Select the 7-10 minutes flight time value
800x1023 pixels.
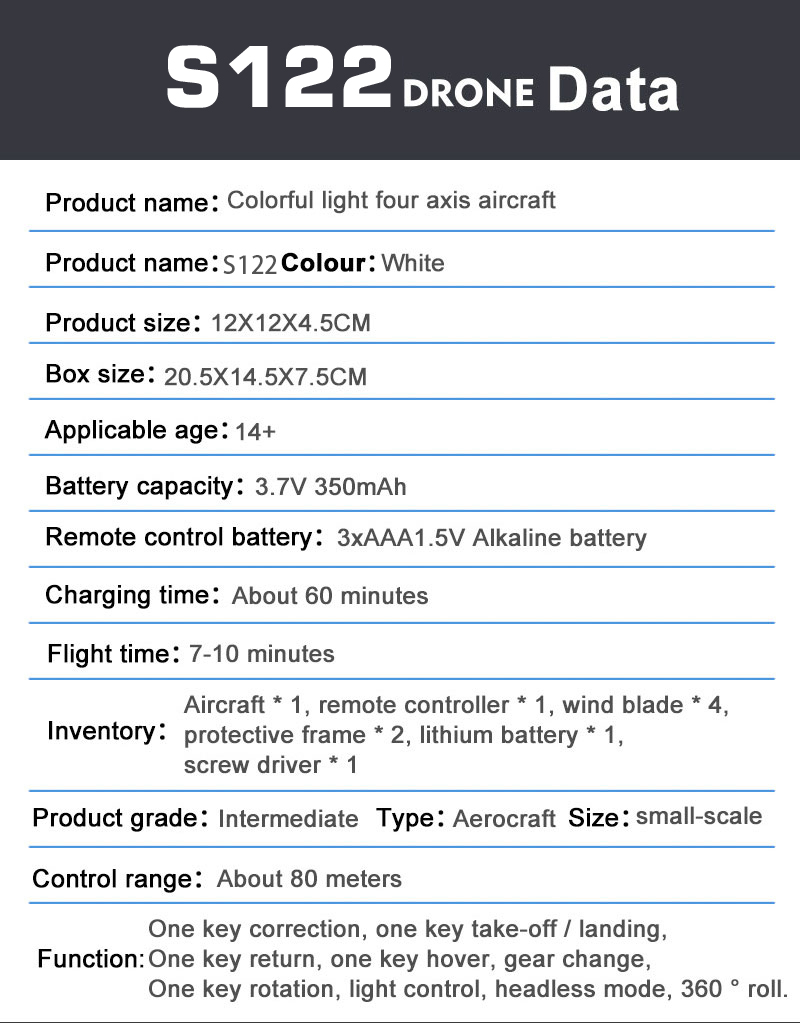(x=262, y=654)
